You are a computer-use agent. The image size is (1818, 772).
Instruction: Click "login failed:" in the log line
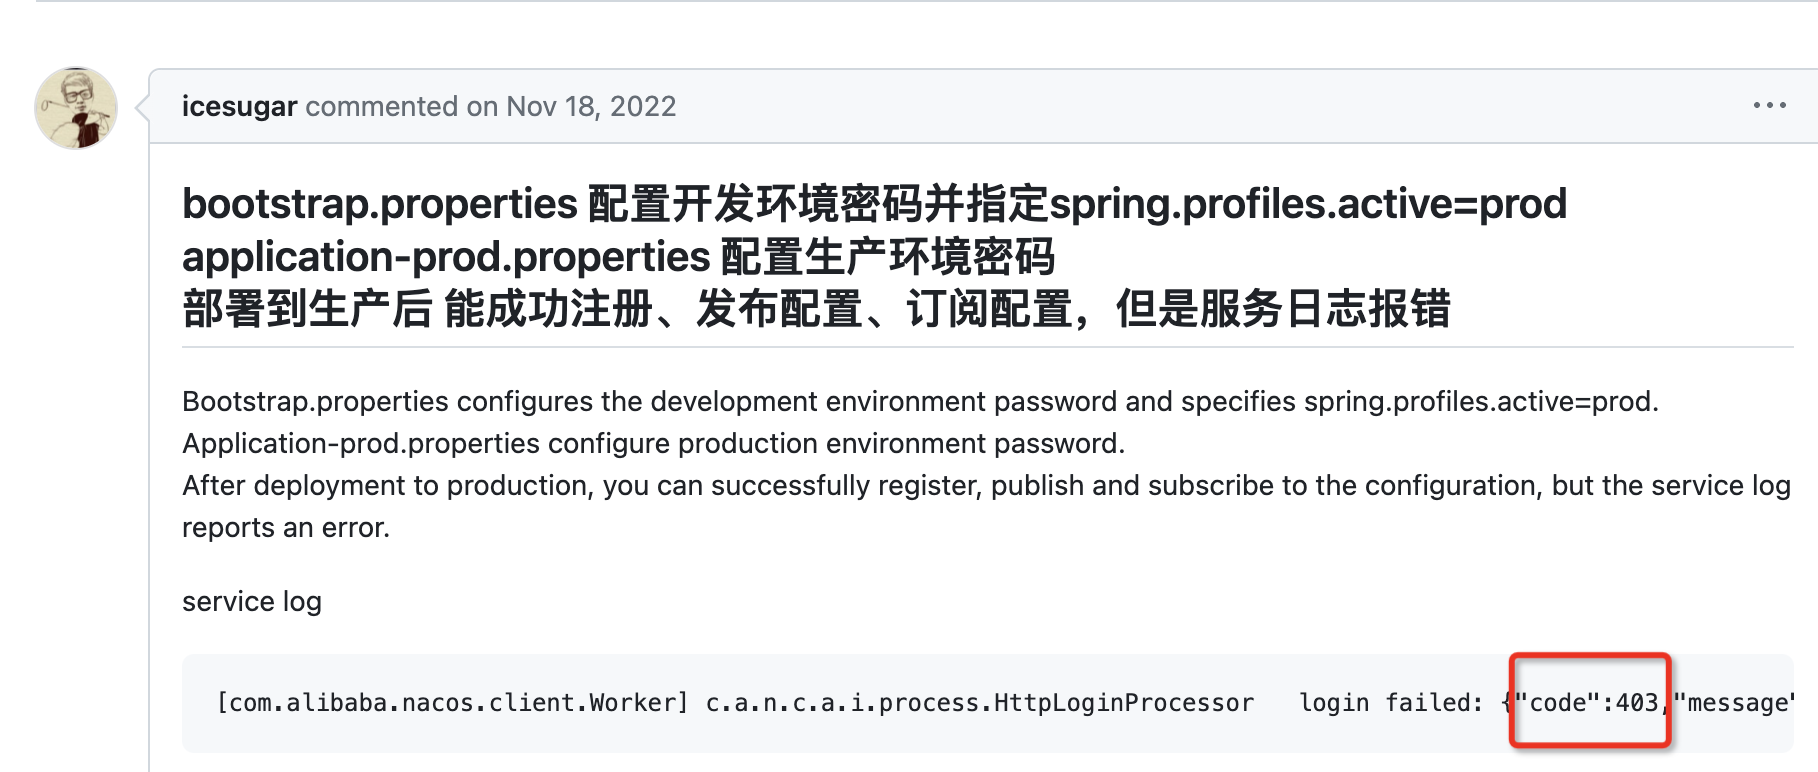tap(1390, 703)
